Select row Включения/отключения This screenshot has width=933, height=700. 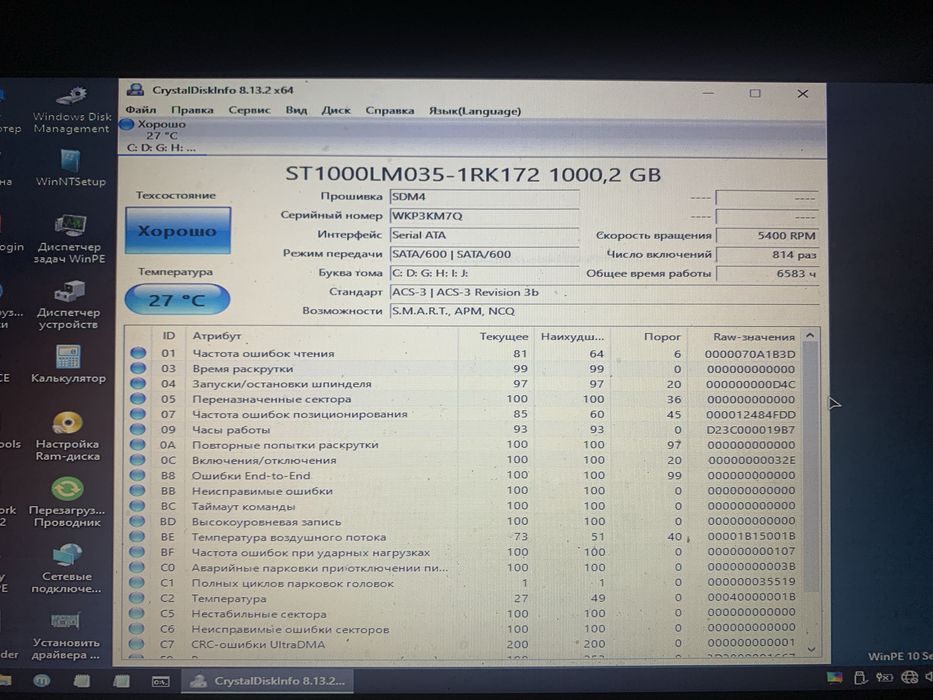pyautogui.click(x=464, y=460)
